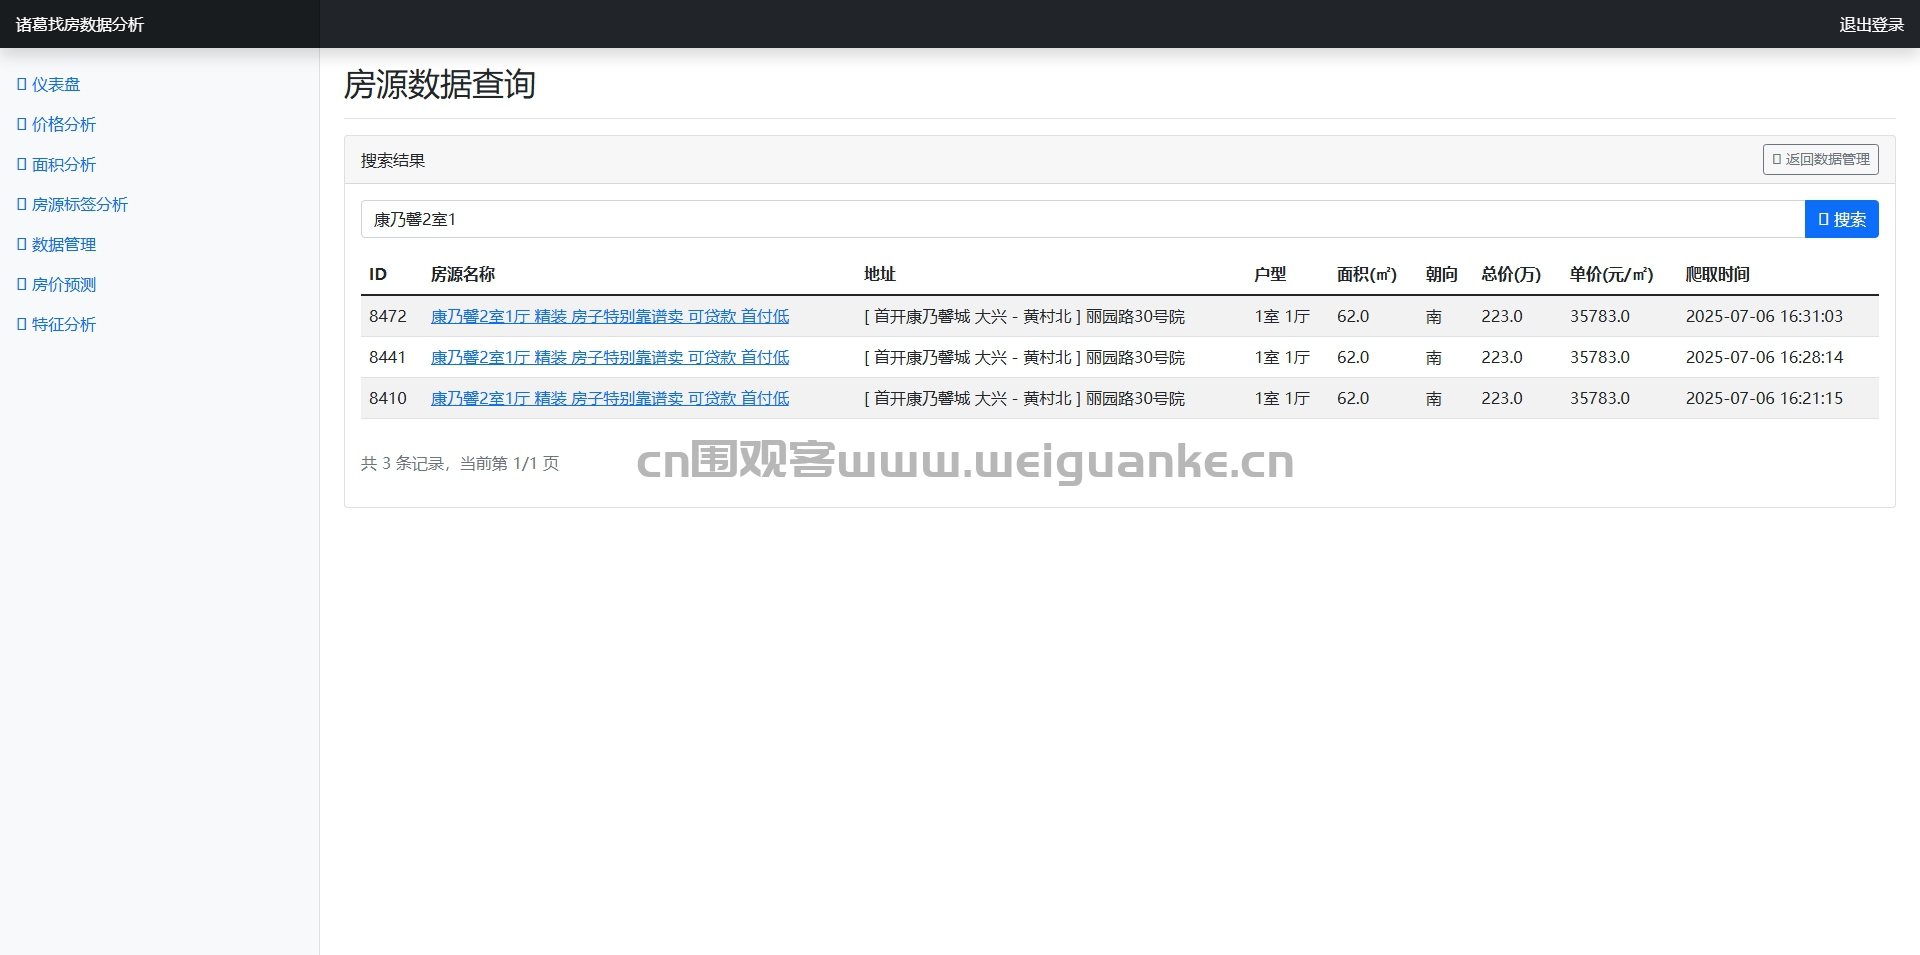The width and height of the screenshot is (1920, 955).
Task: Click orientation 南 in row 8441
Action: pos(1434,358)
